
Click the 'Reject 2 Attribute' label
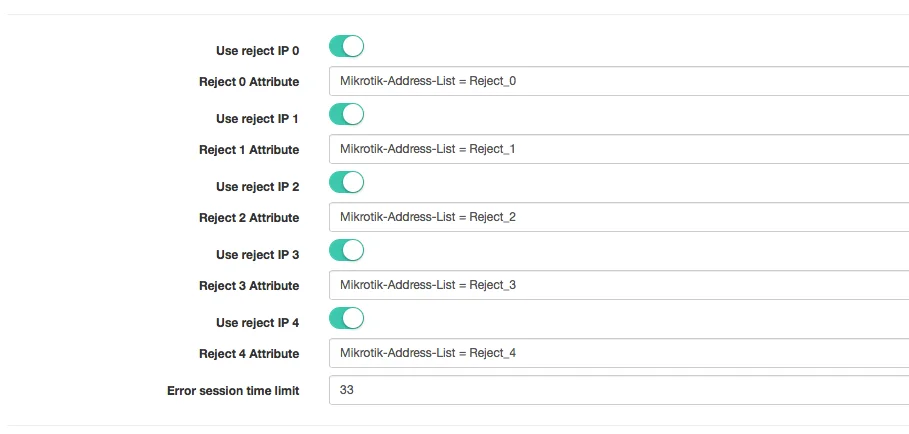[249, 218]
